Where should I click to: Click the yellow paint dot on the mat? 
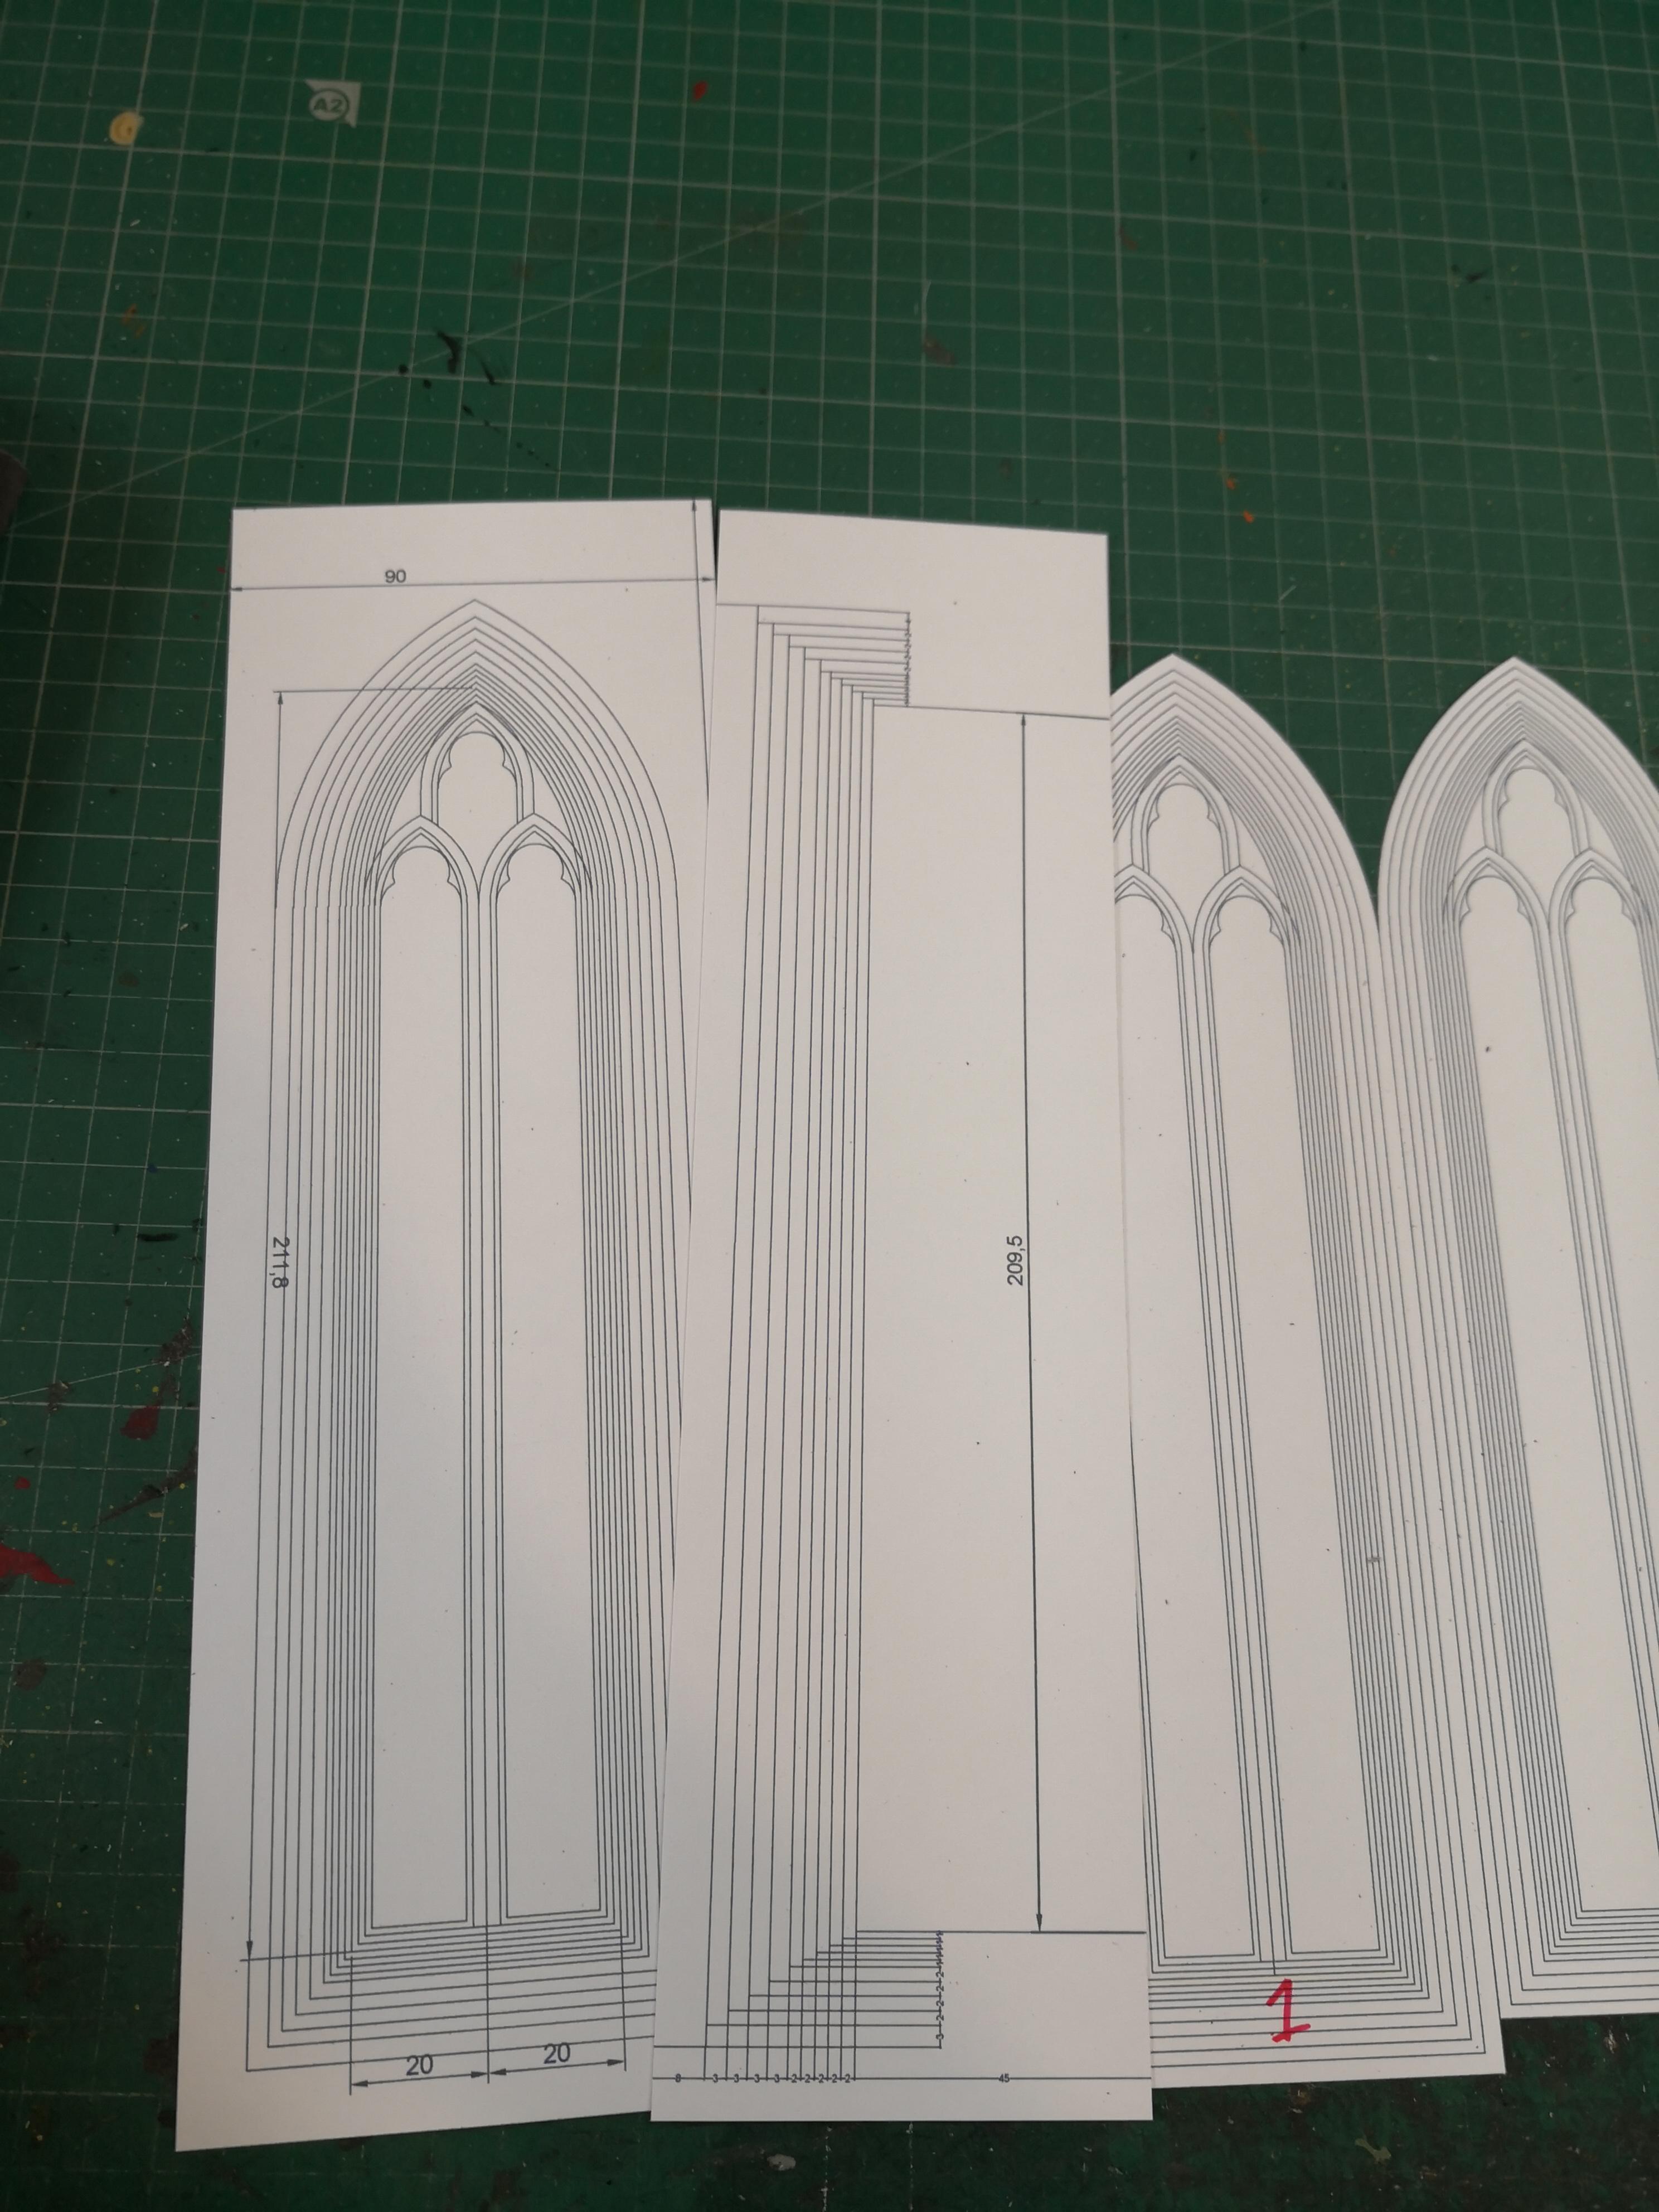click(x=125, y=129)
